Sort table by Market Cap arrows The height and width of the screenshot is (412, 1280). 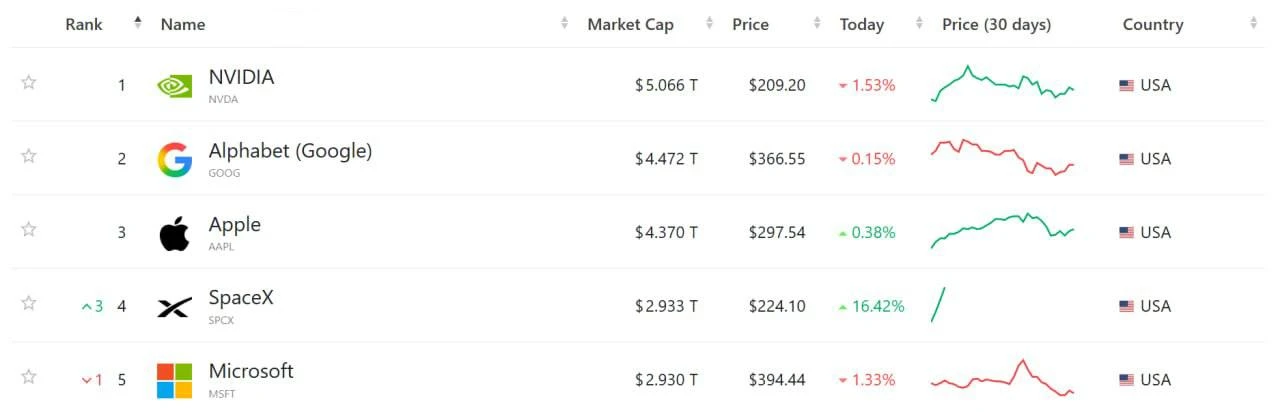pyautogui.click(x=709, y=23)
